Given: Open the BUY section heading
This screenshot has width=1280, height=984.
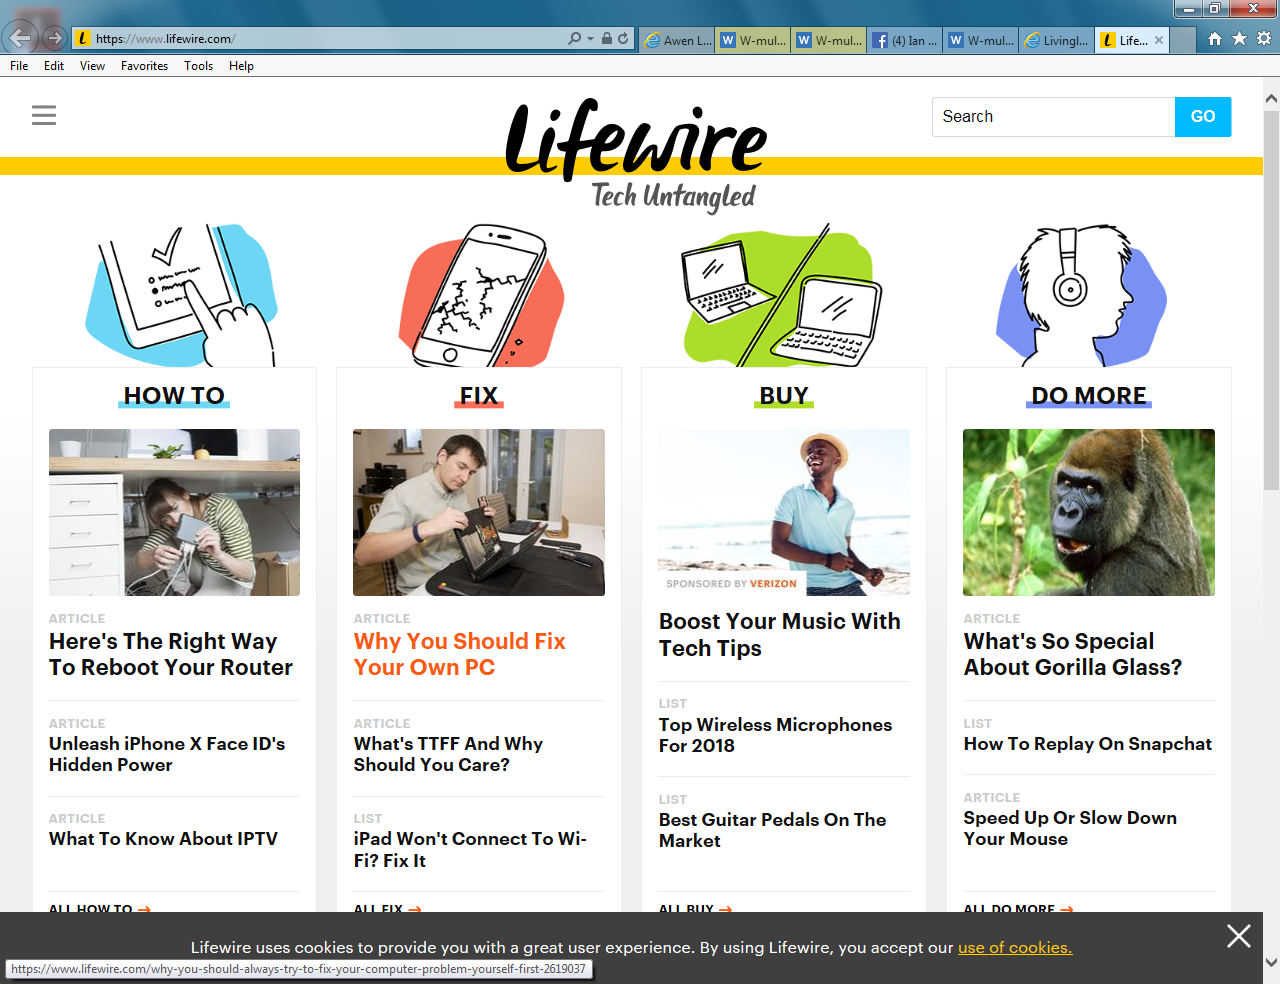Looking at the screenshot, I should point(784,396).
